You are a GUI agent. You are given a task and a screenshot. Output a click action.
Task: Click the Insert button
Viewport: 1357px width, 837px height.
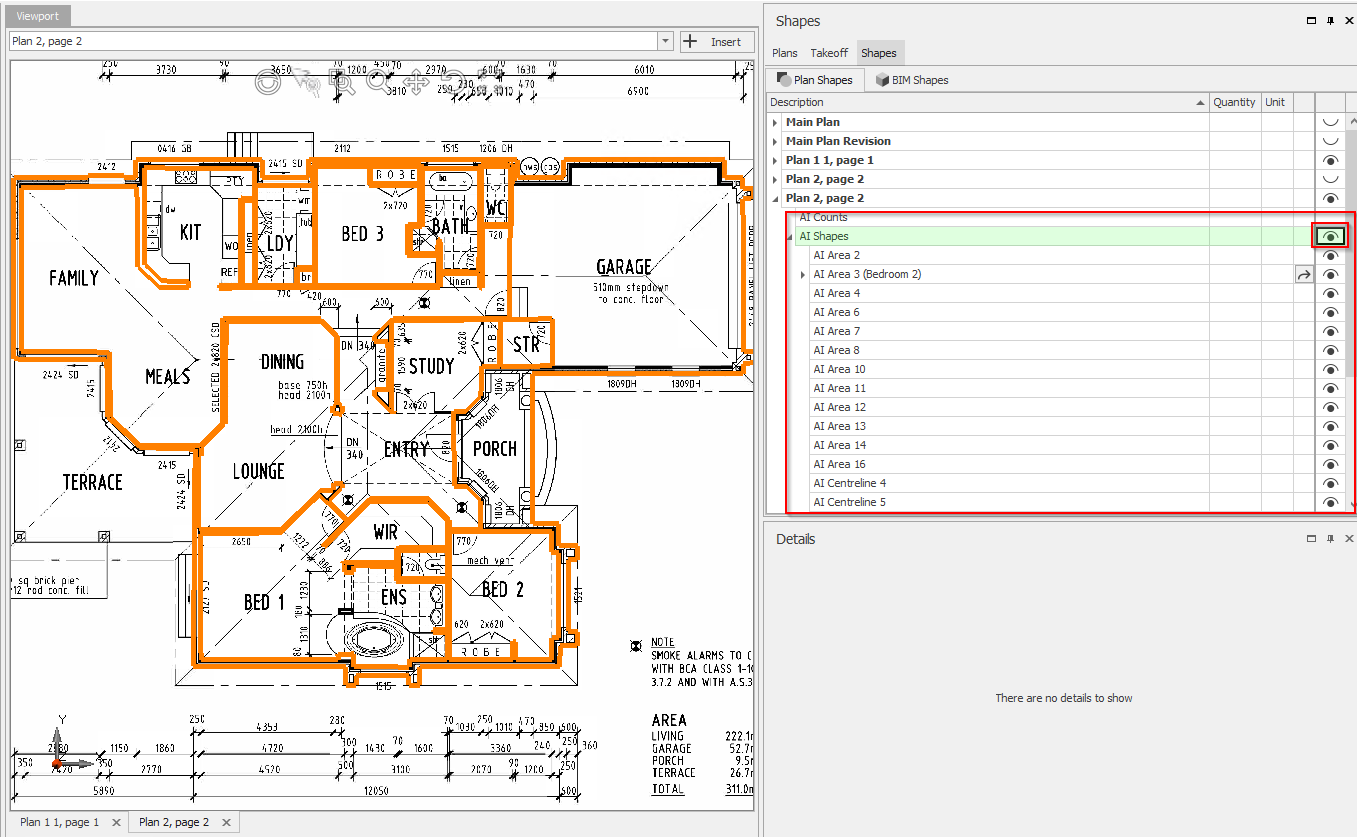717,41
